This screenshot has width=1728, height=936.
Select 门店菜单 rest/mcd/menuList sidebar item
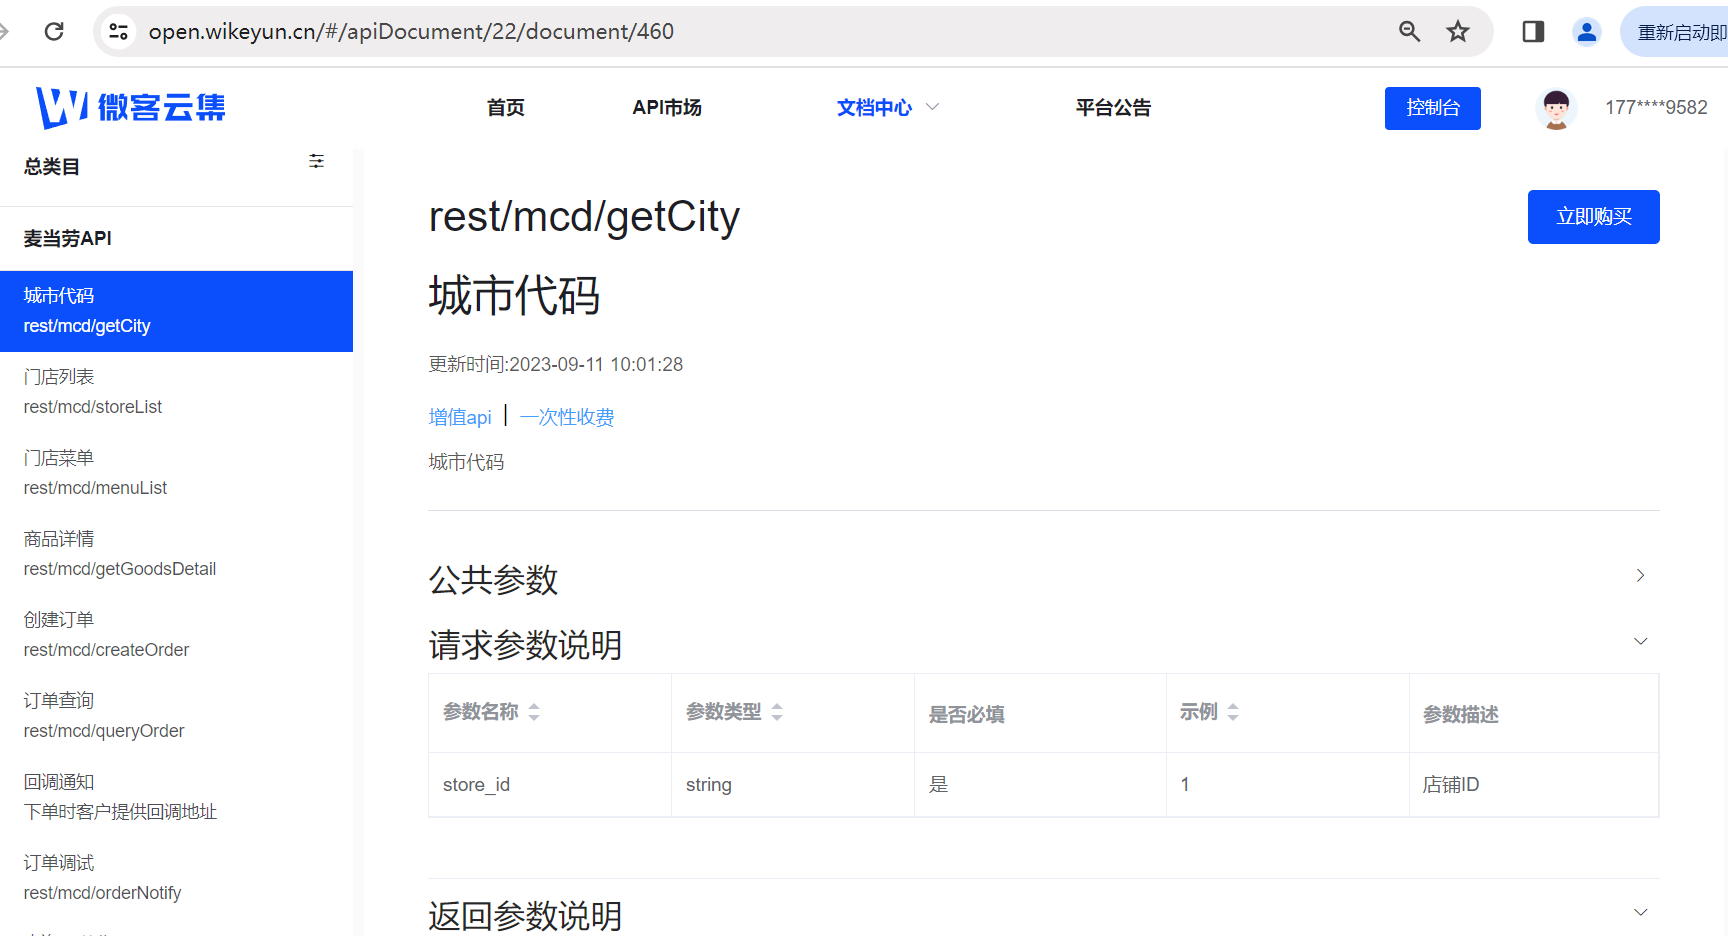(x=176, y=473)
